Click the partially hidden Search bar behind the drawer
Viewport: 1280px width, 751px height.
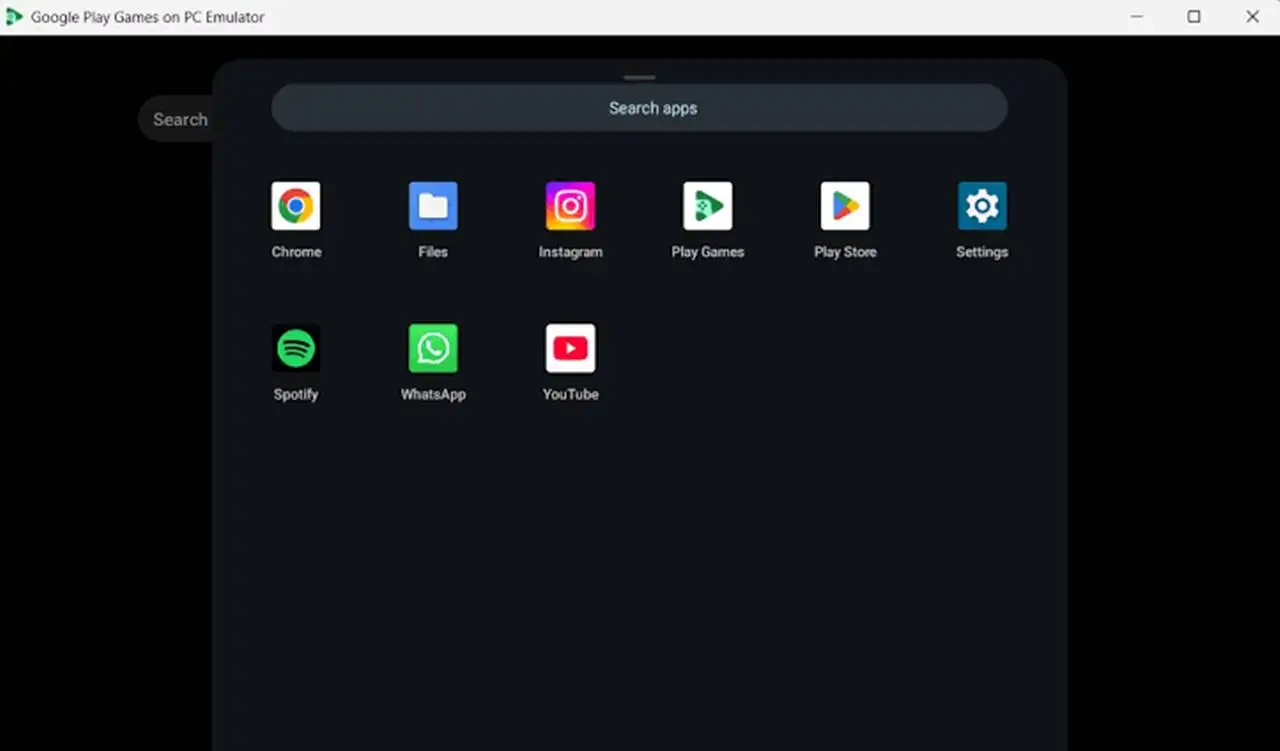click(175, 119)
